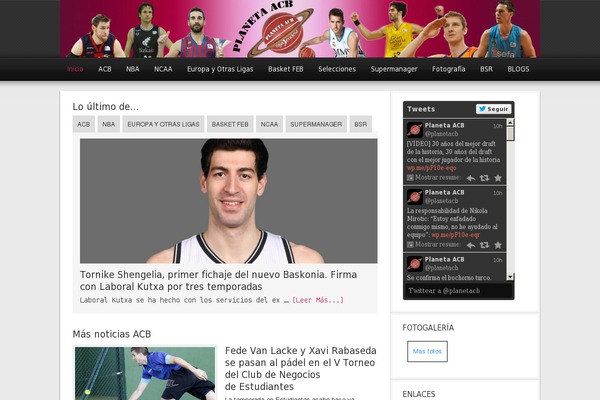Click the Leer Más link
The image size is (600, 400).
point(318,300)
